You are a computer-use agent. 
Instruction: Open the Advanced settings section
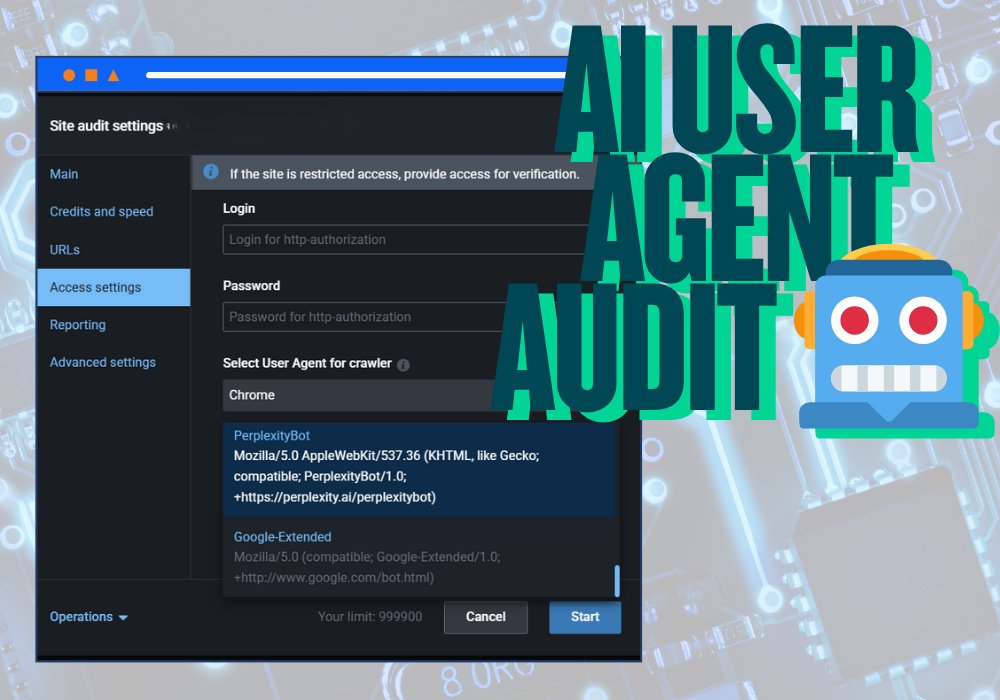tap(102, 362)
